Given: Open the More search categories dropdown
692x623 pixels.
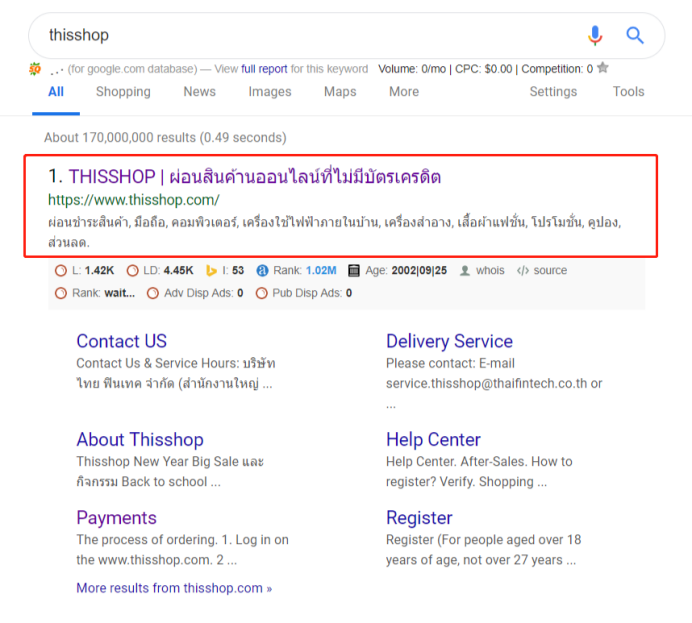Looking at the screenshot, I should [404, 92].
